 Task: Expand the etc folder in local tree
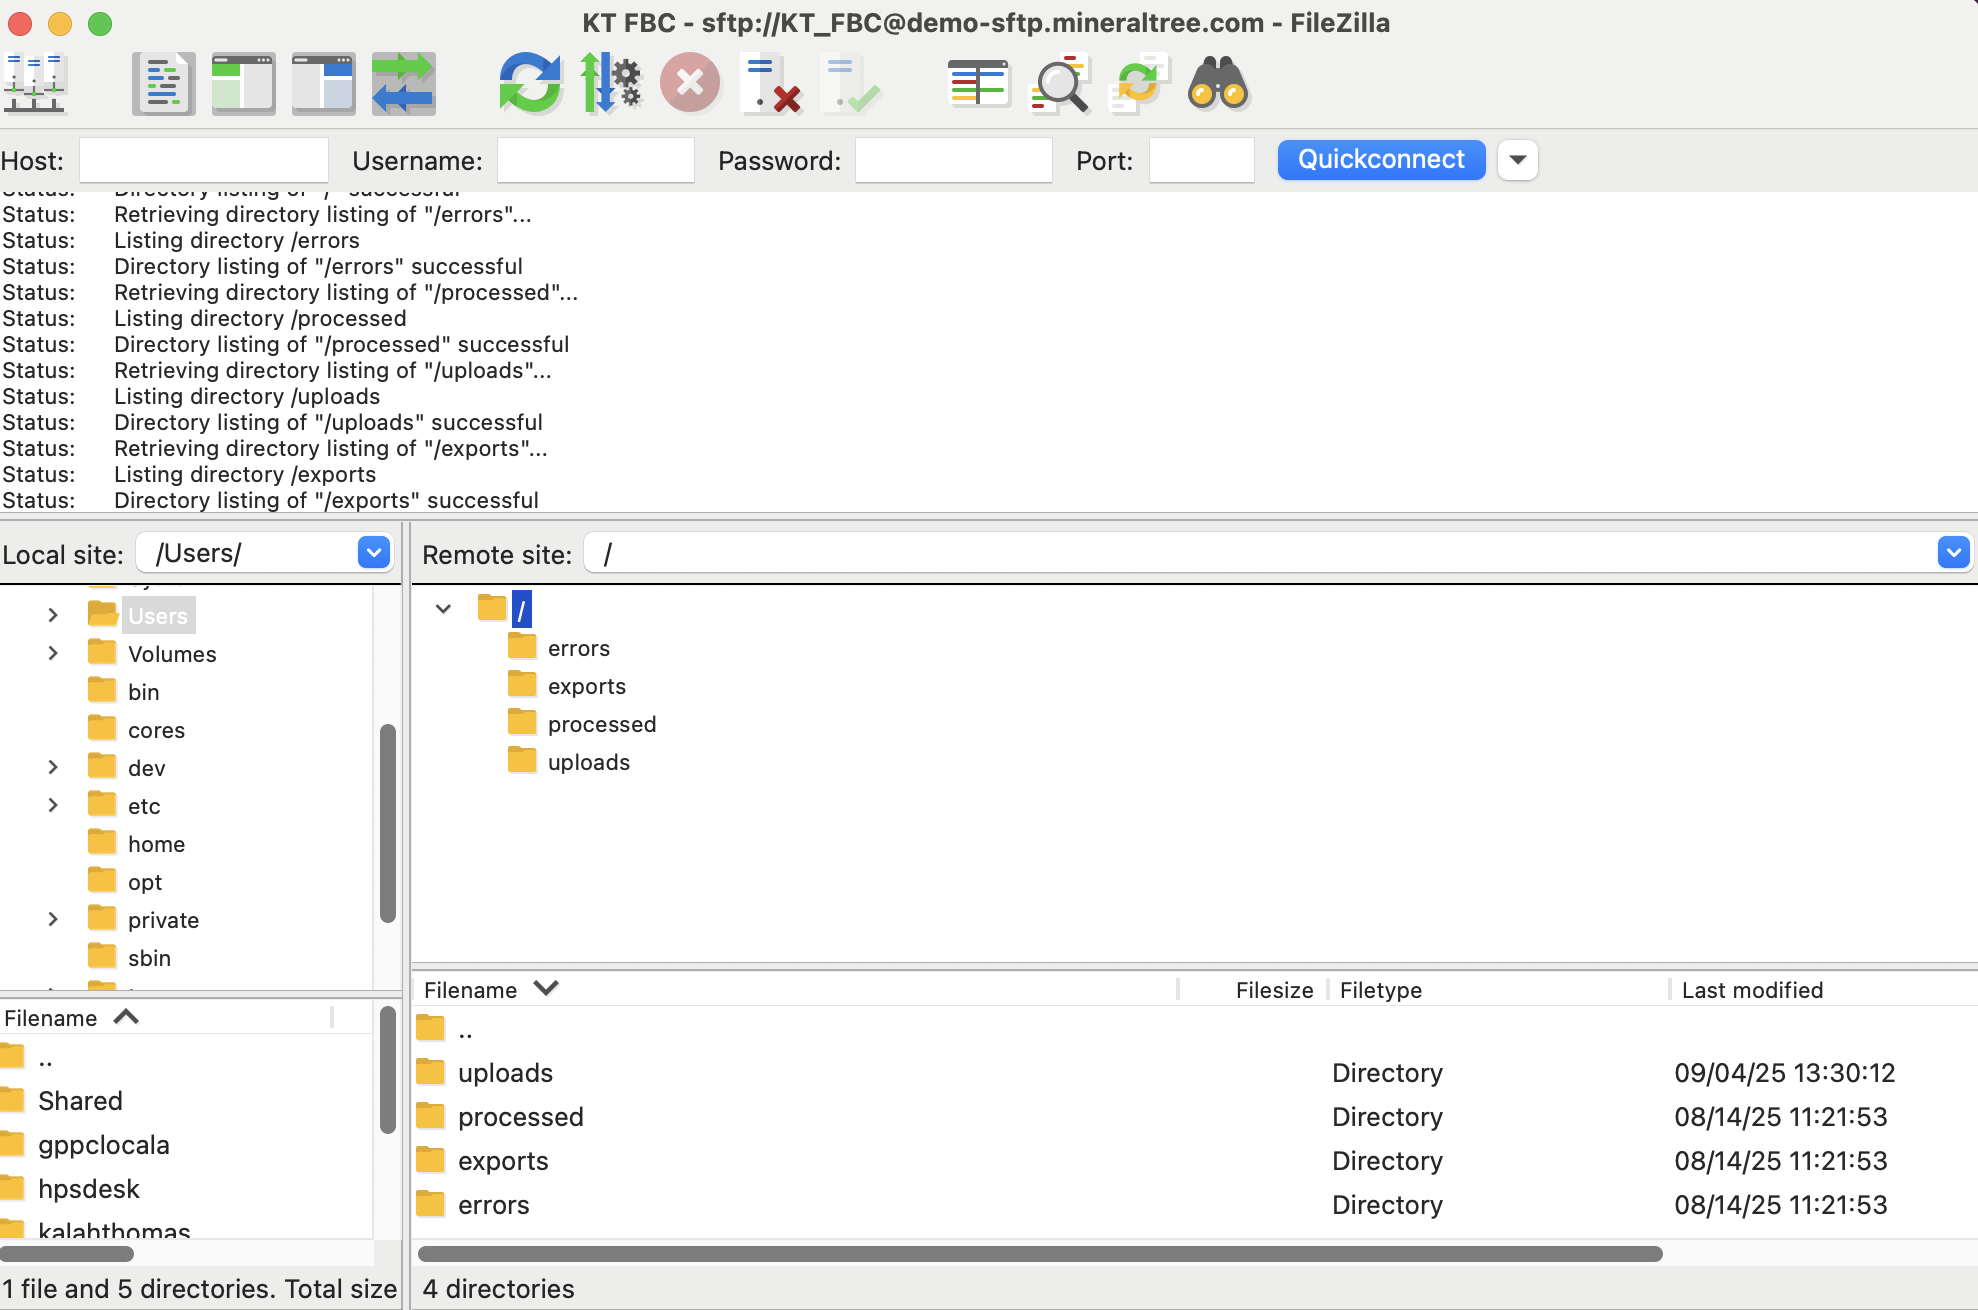tap(53, 805)
